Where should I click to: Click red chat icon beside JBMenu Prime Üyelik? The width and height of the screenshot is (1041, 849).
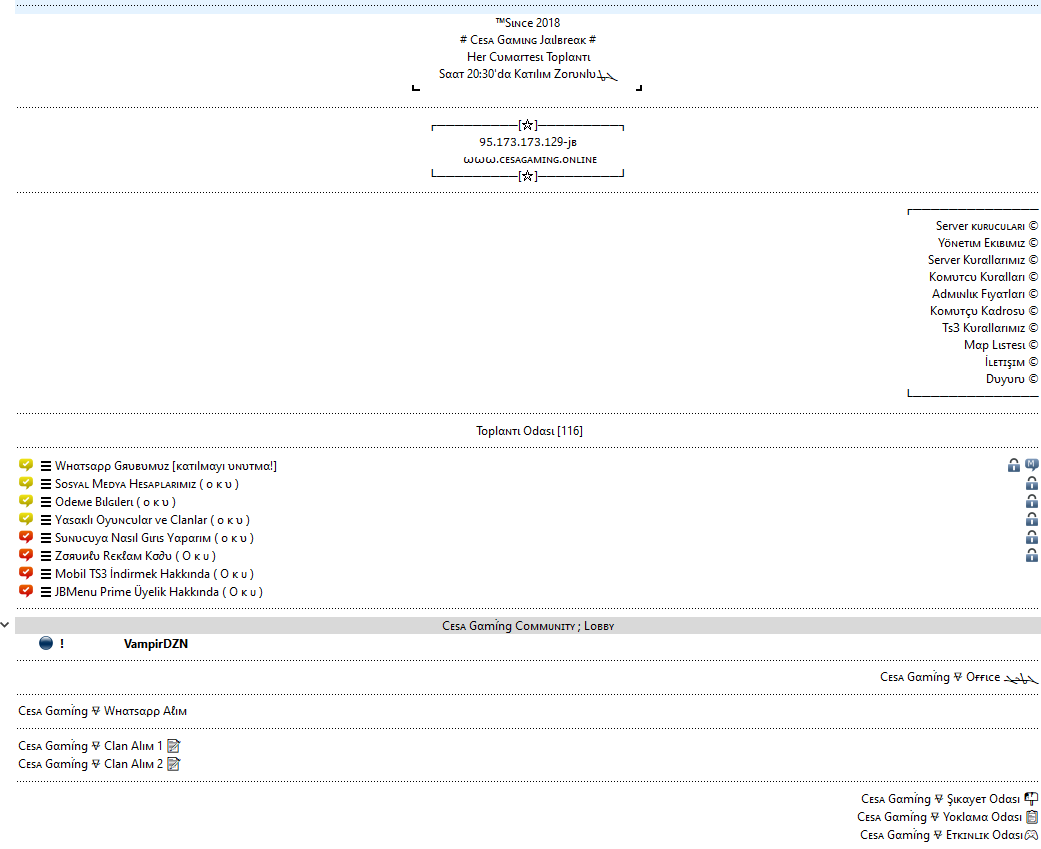pyautogui.click(x=26, y=591)
